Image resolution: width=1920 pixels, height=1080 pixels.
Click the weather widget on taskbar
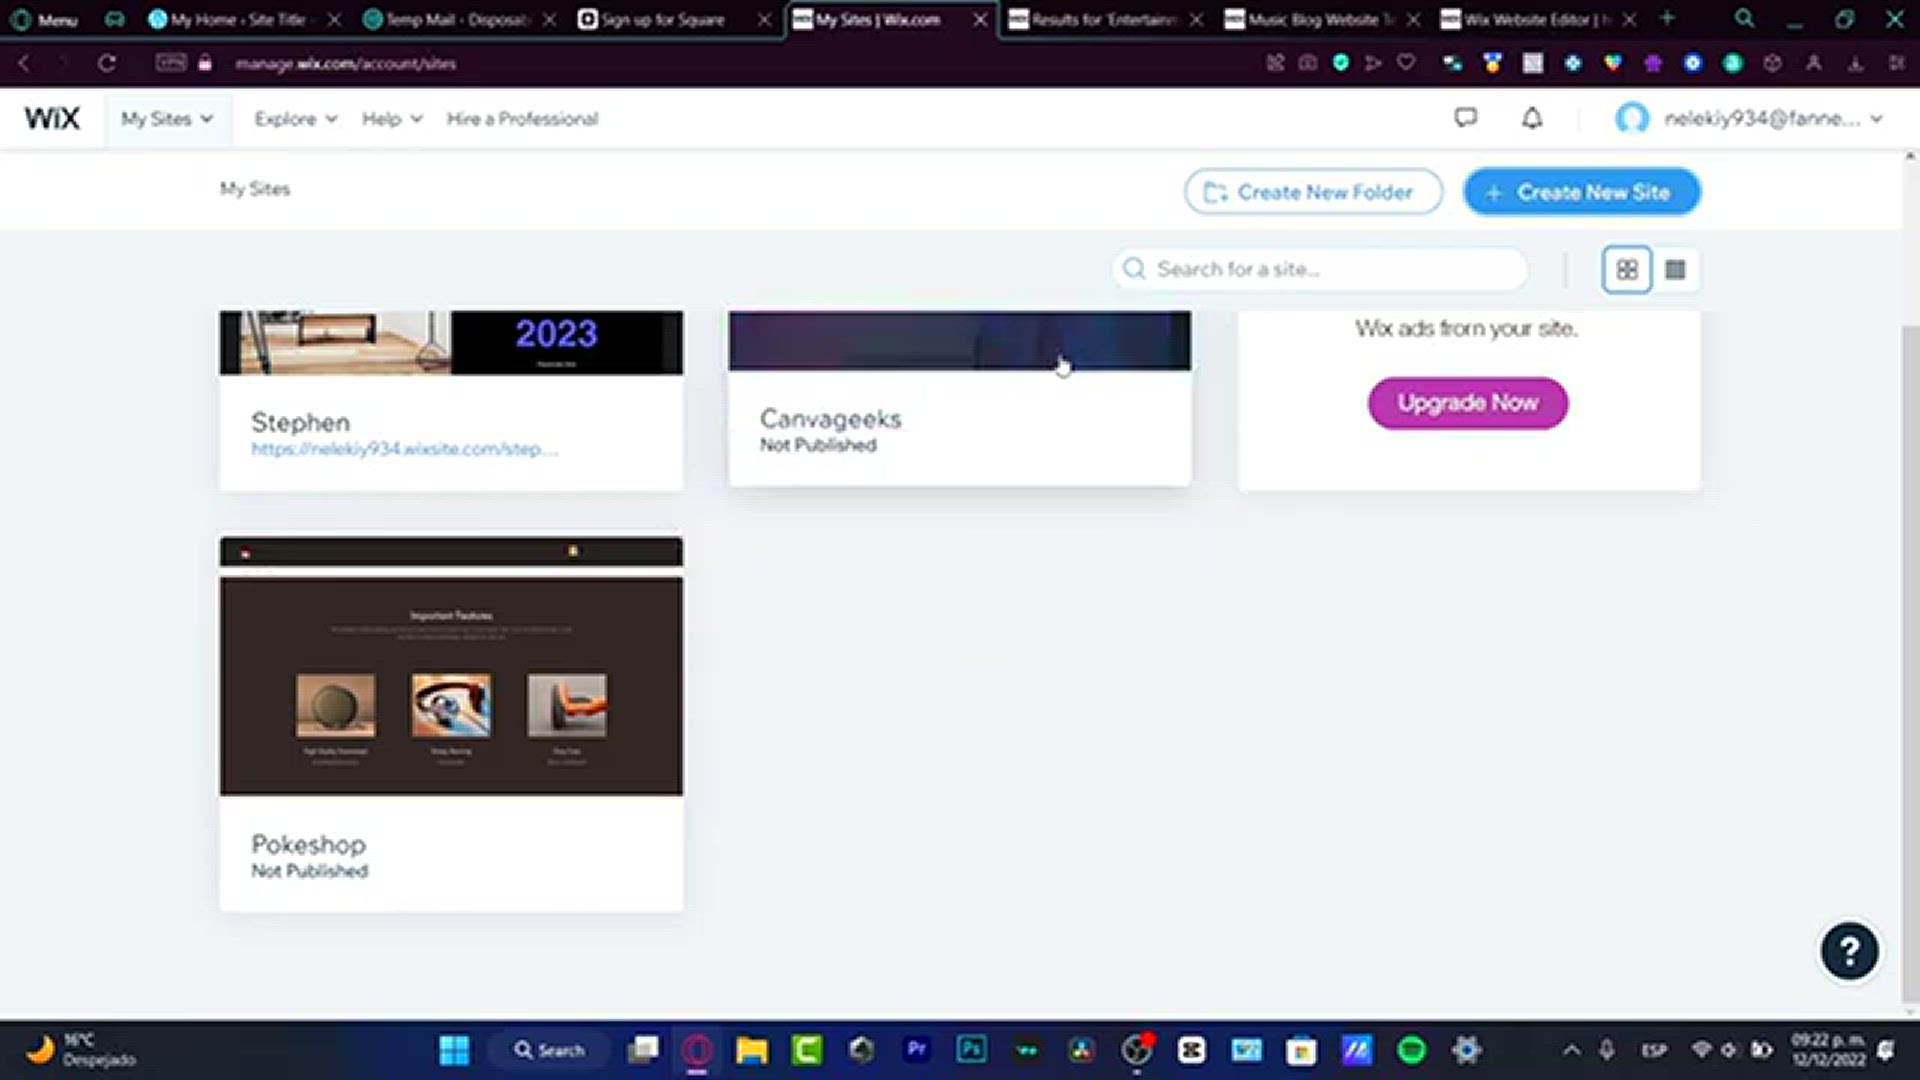click(x=80, y=1050)
